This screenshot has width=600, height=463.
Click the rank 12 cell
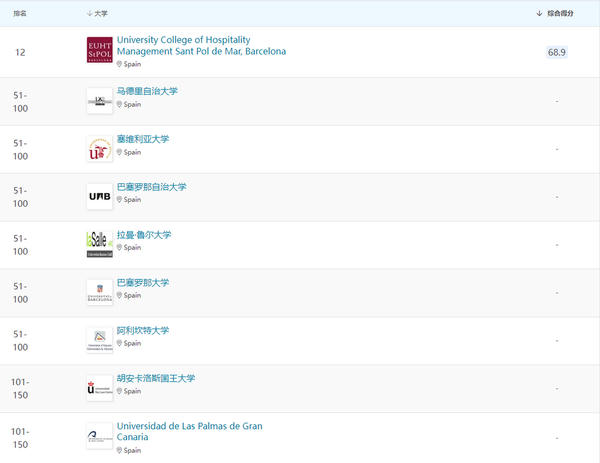point(20,52)
